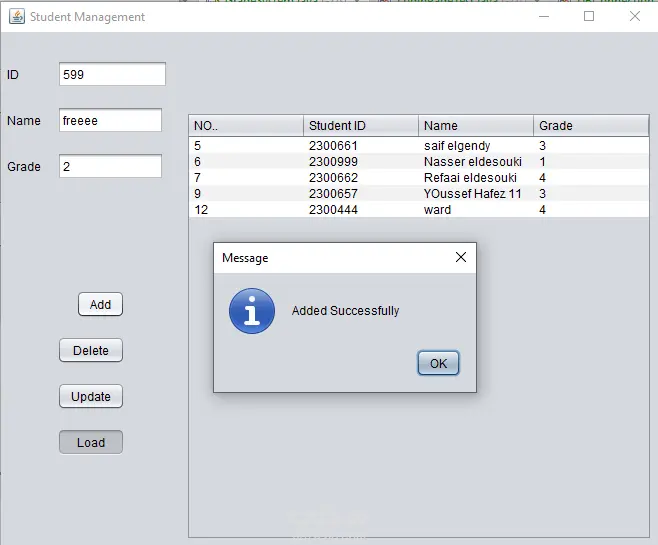Select the cell with name Nasser eldesouki
This screenshot has width=658, height=545.
(476, 162)
